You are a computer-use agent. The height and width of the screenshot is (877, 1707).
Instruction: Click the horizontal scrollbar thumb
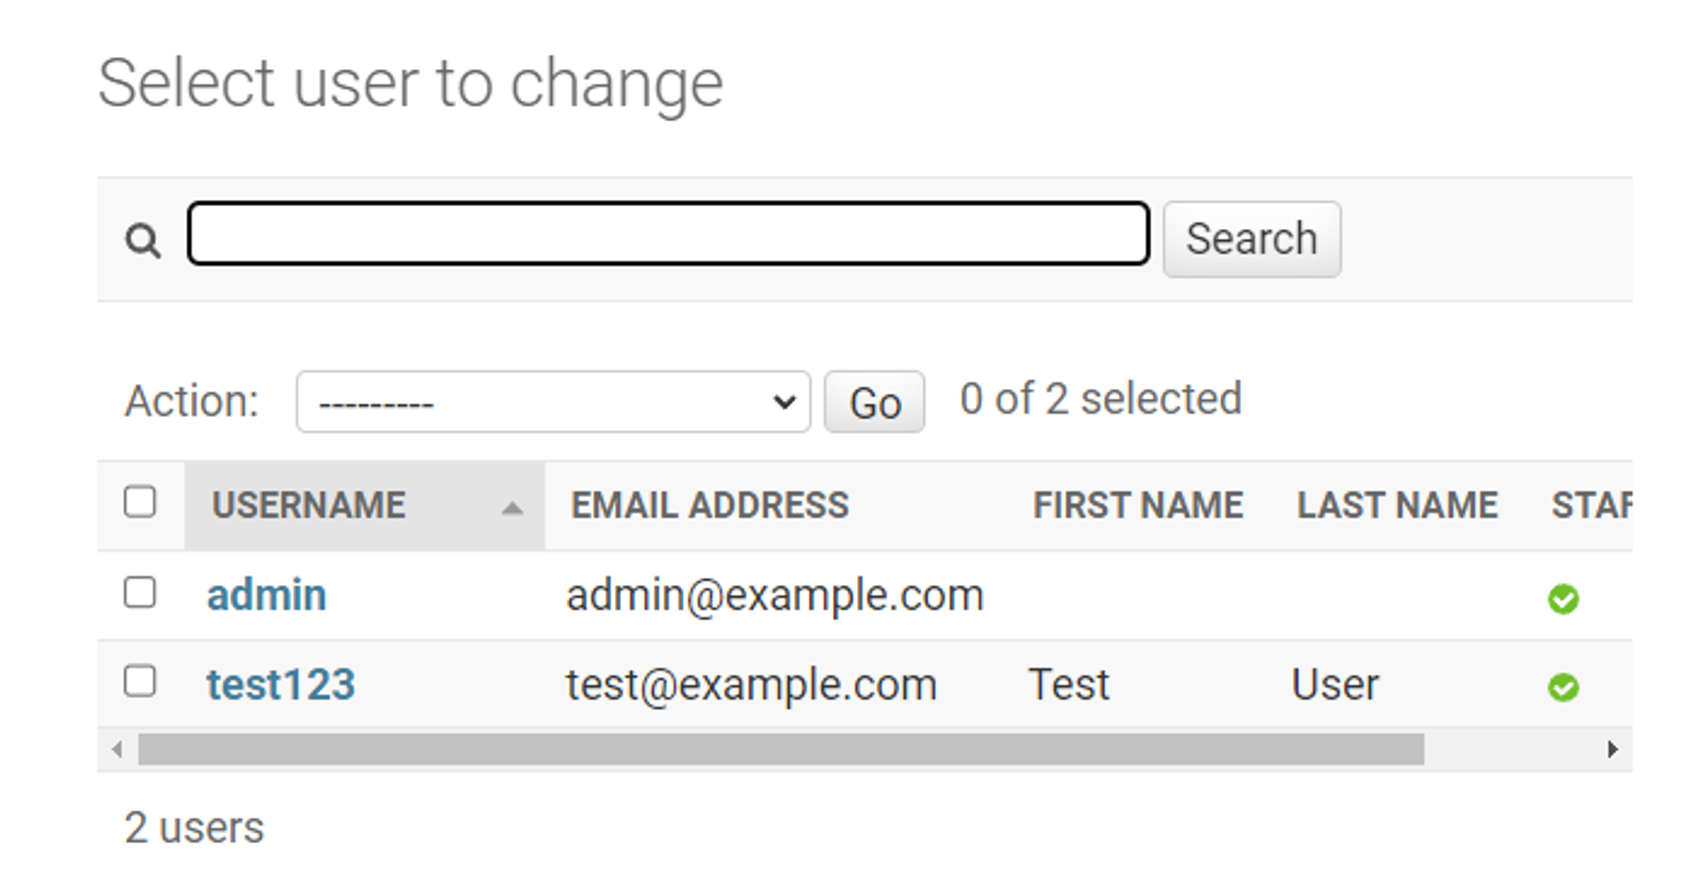[780, 749]
